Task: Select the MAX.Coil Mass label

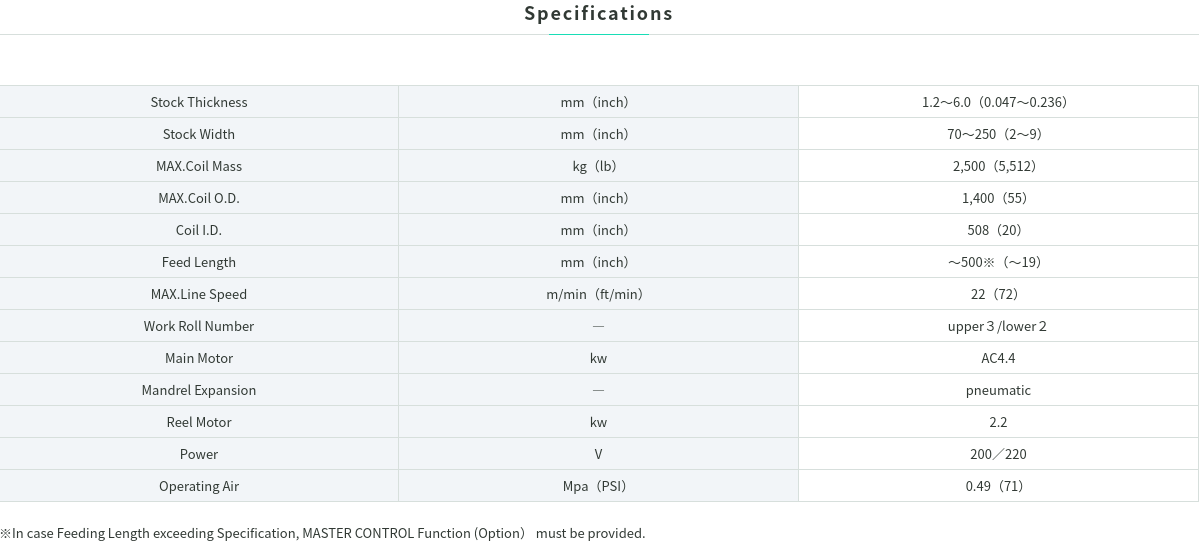Action: click(x=199, y=166)
